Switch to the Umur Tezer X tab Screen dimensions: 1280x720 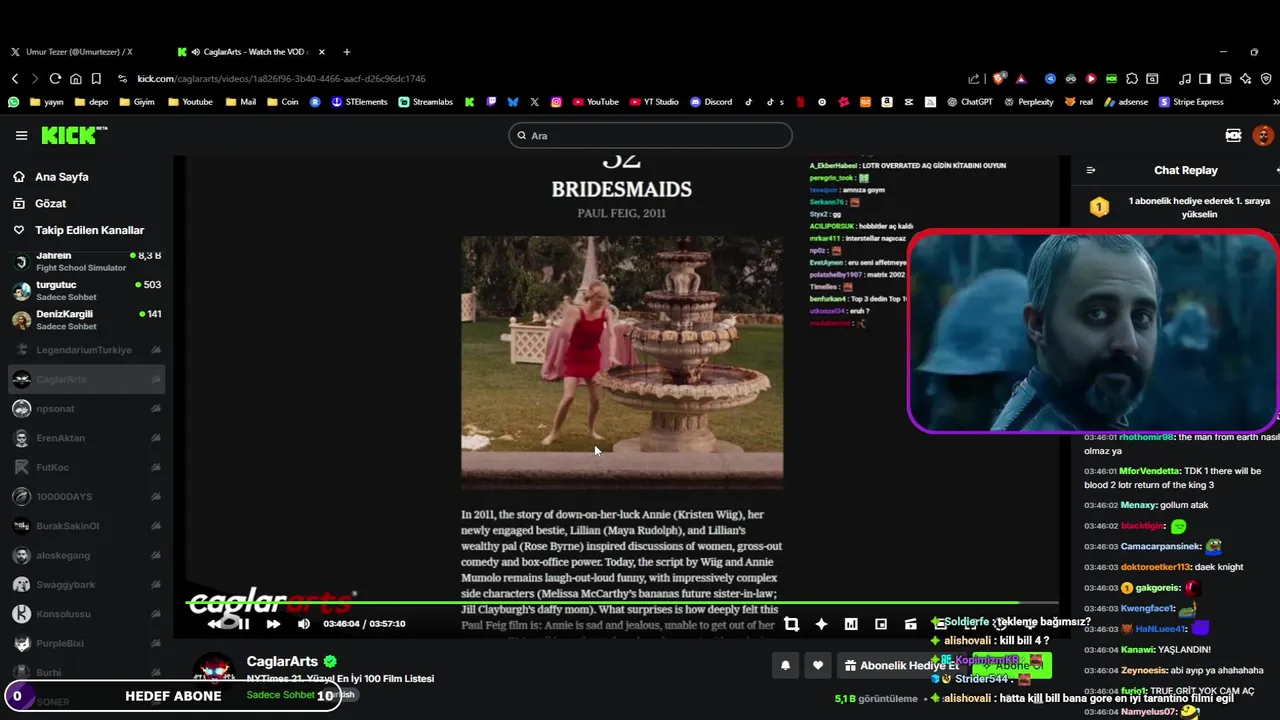[x=80, y=52]
